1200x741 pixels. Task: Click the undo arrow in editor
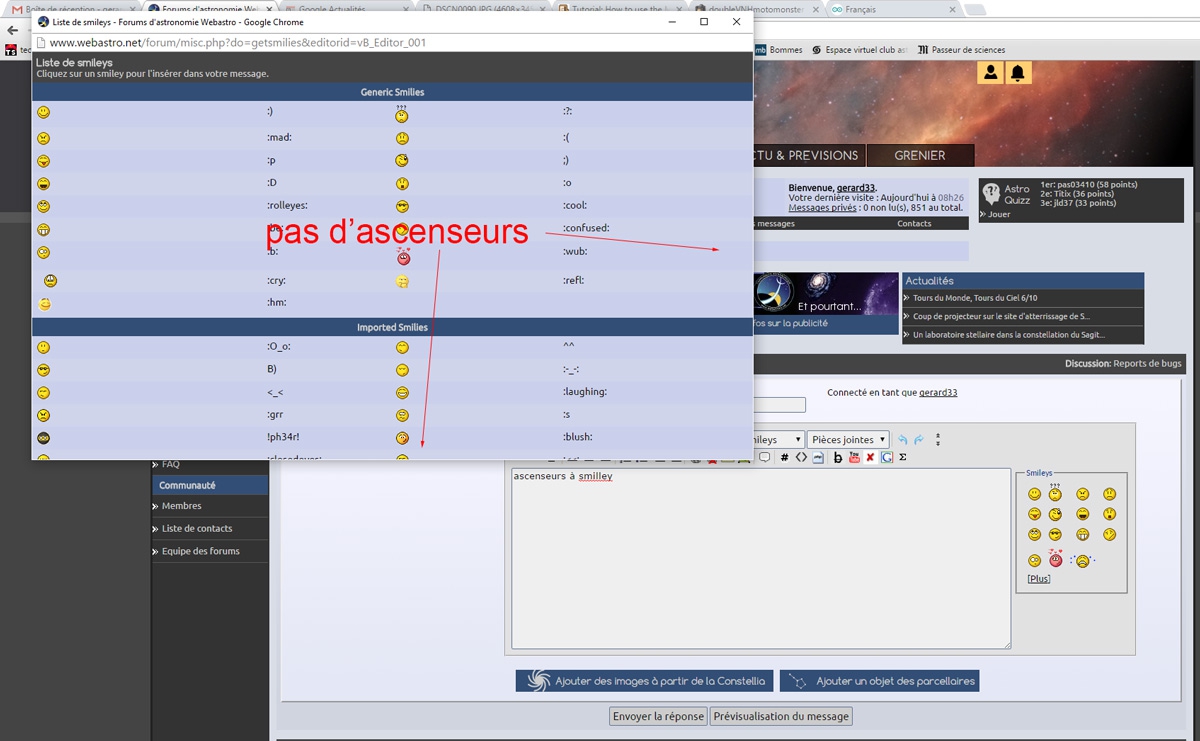tap(903, 440)
